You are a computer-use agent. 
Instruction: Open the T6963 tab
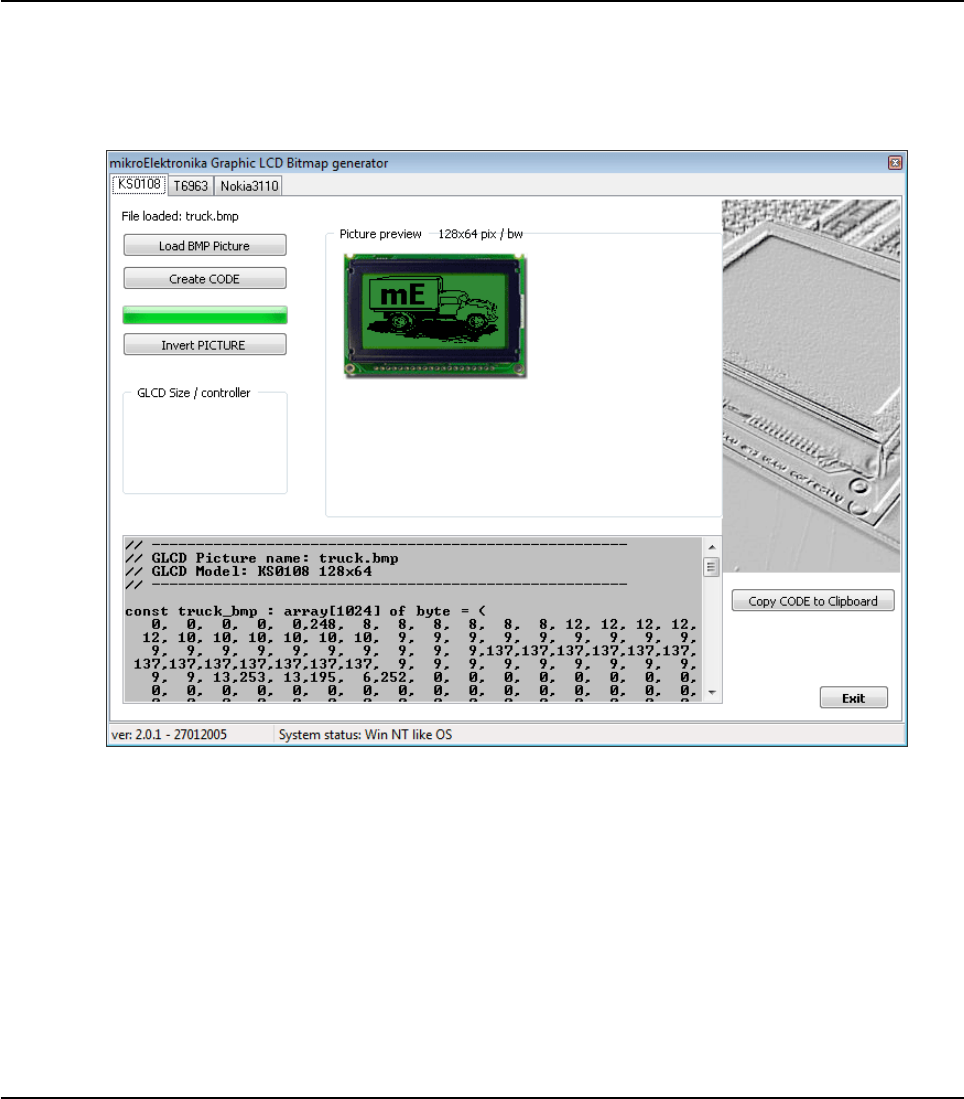tap(191, 186)
